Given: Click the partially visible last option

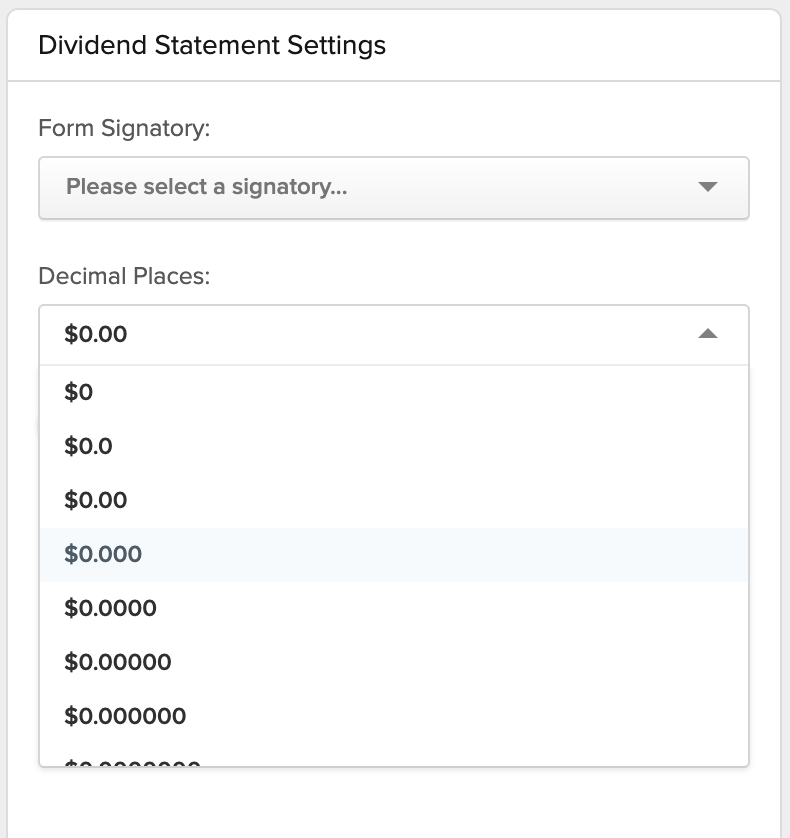Looking at the screenshot, I should point(394,756).
